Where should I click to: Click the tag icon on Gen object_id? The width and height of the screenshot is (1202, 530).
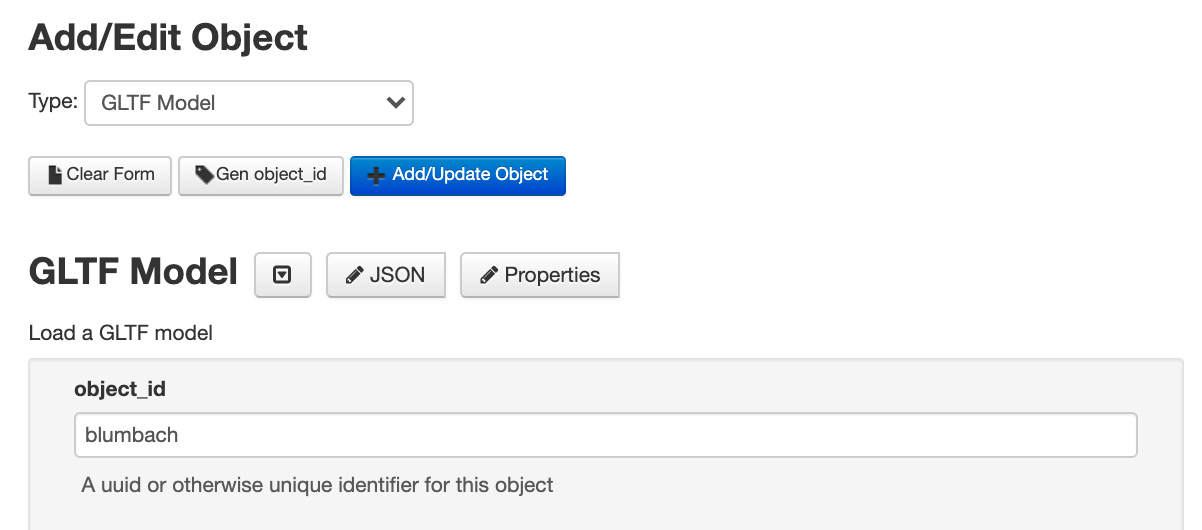tap(204, 175)
